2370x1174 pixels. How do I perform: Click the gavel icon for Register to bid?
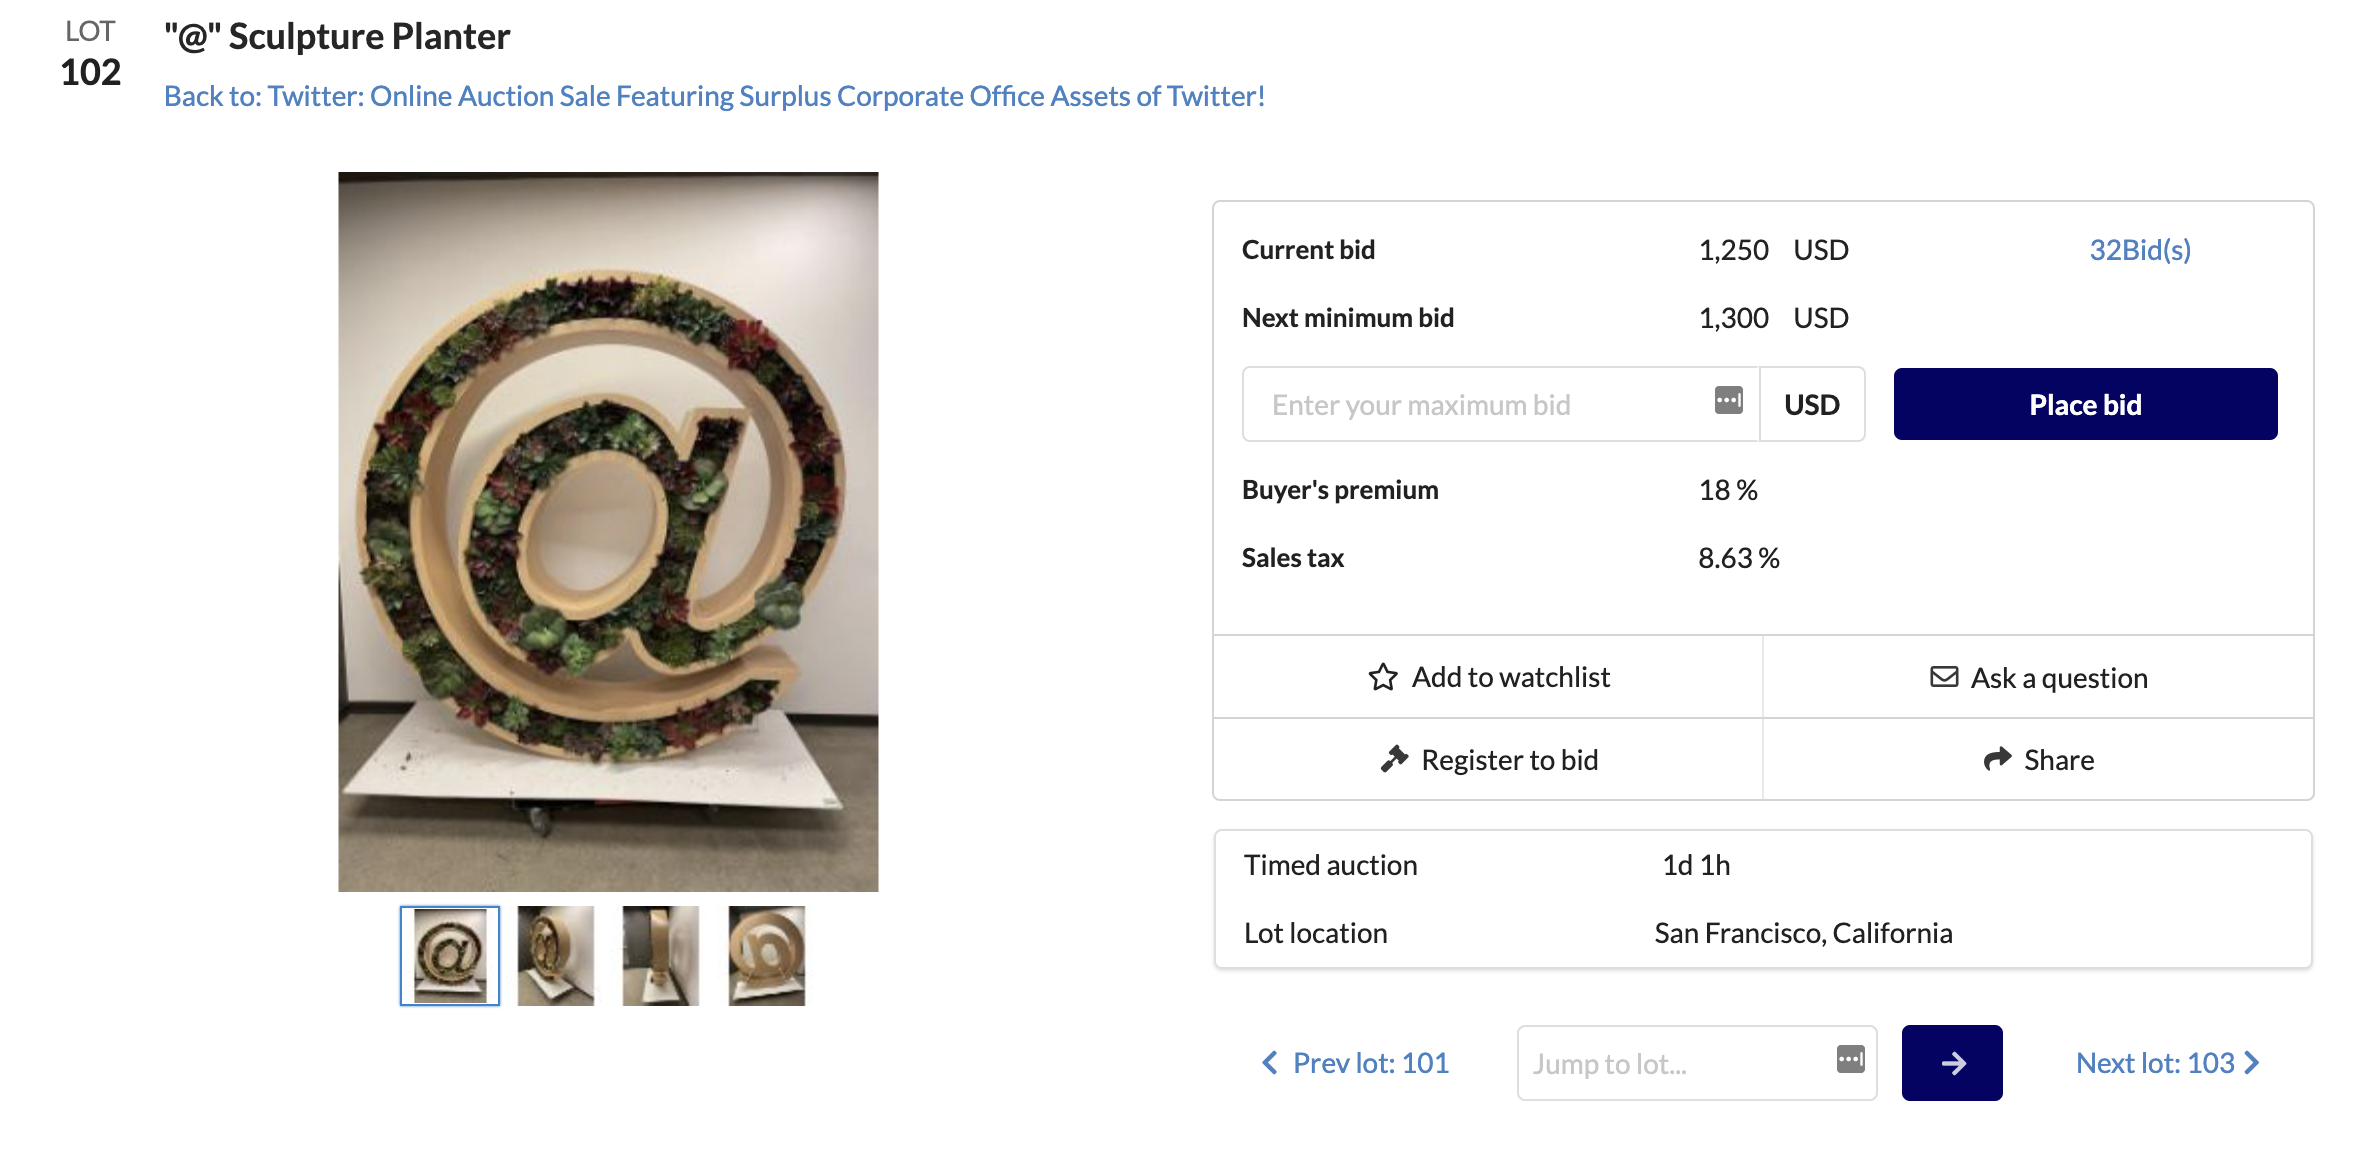[x=1394, y=760]
